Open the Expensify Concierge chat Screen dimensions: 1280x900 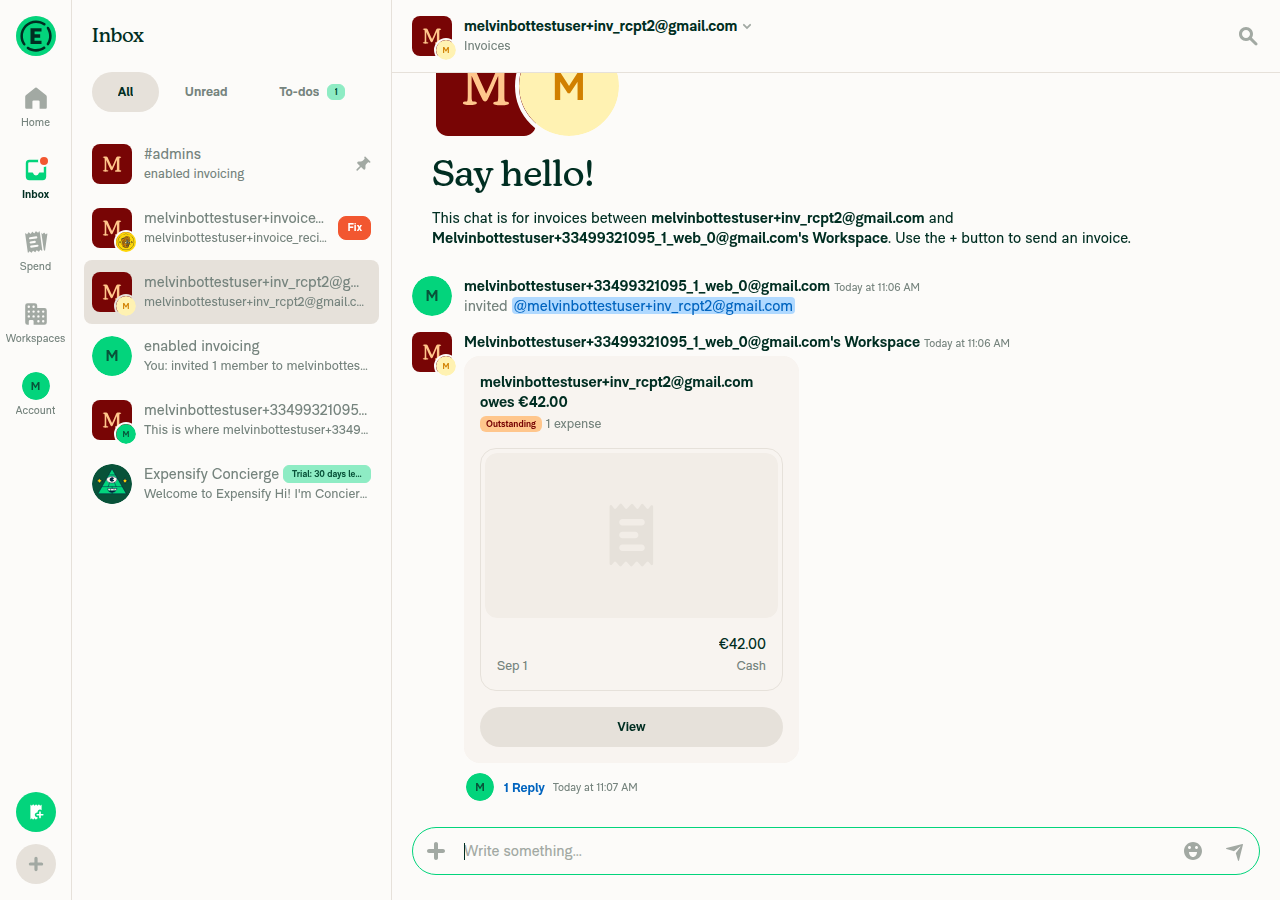[231, 484]
